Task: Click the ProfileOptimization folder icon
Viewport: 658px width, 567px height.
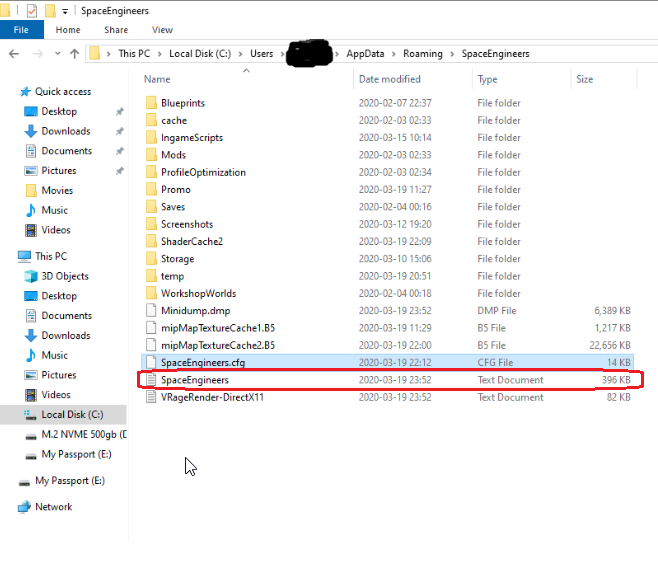Action: pos(151,172)
